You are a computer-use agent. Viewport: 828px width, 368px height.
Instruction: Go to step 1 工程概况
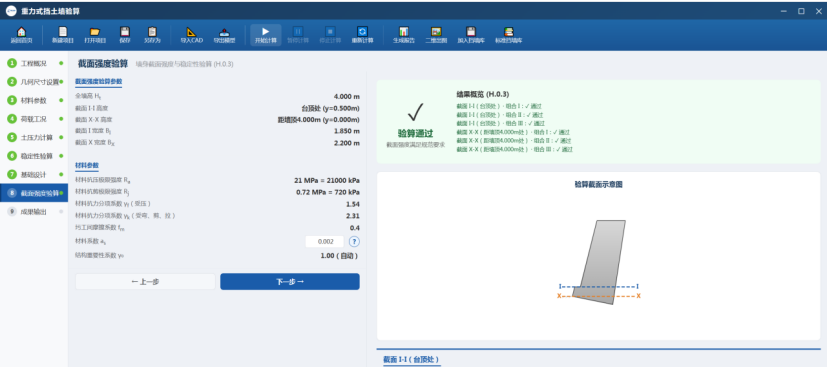[34, 63]
